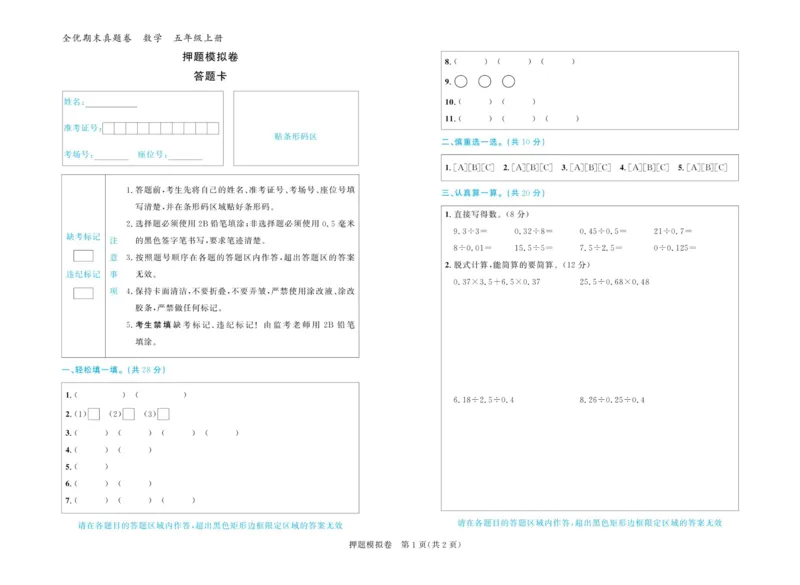Screen dimensions: 800x585
Task: Select option [B] for choice question 3
Action: coord(589,167)
